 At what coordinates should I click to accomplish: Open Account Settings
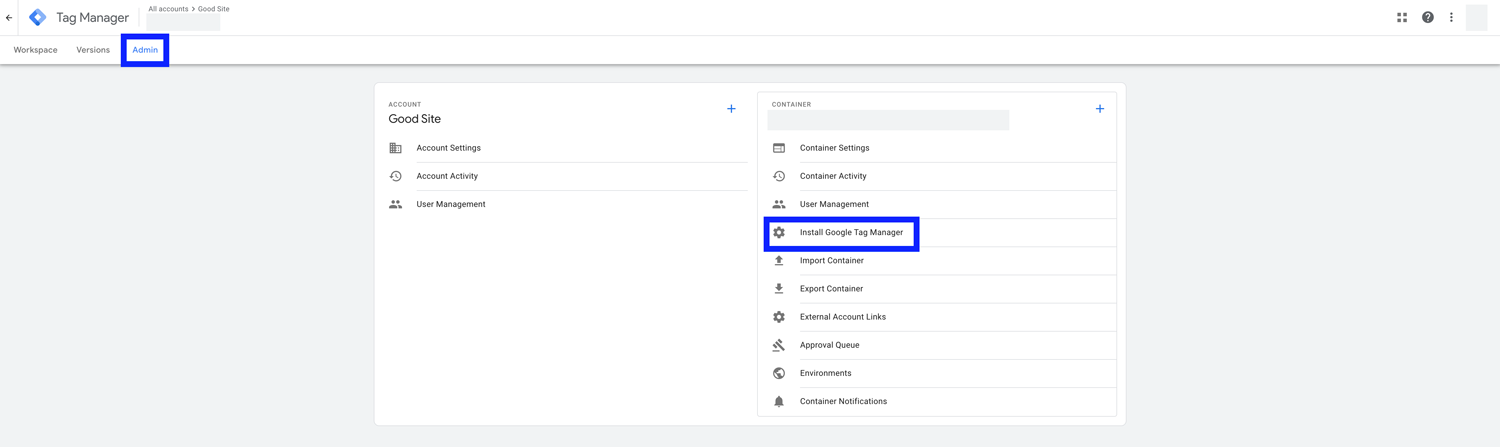[x=448, y=148]
